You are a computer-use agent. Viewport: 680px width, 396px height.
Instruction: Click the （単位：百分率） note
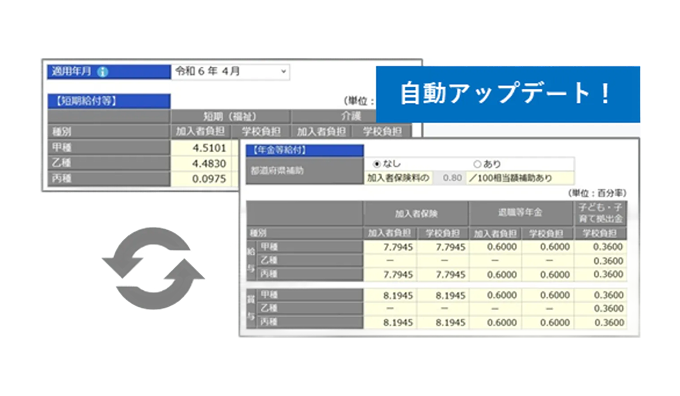pyautogui.click(x=597, y=193)
